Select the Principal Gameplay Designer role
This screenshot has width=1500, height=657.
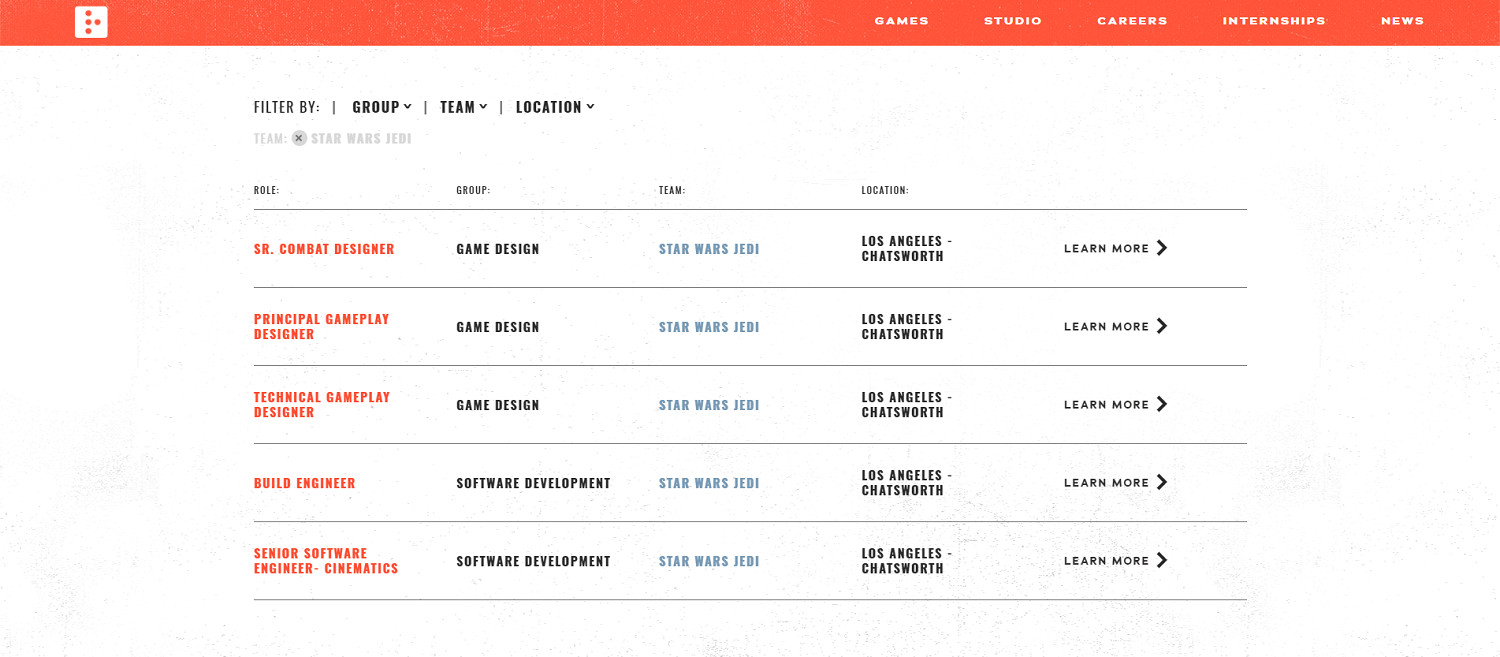tap(321, 326)
